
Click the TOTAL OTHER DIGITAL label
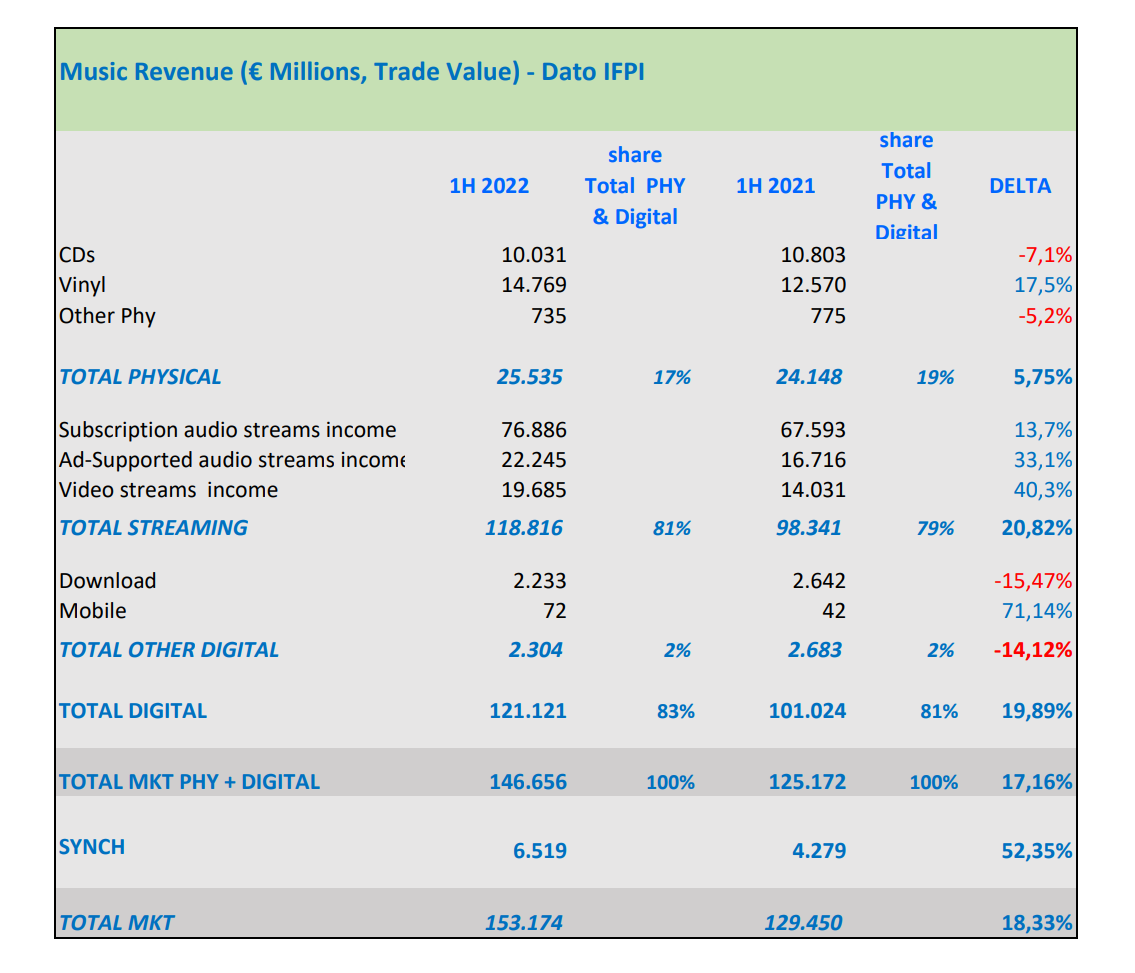pyautogui.click(x=169, y=650)
